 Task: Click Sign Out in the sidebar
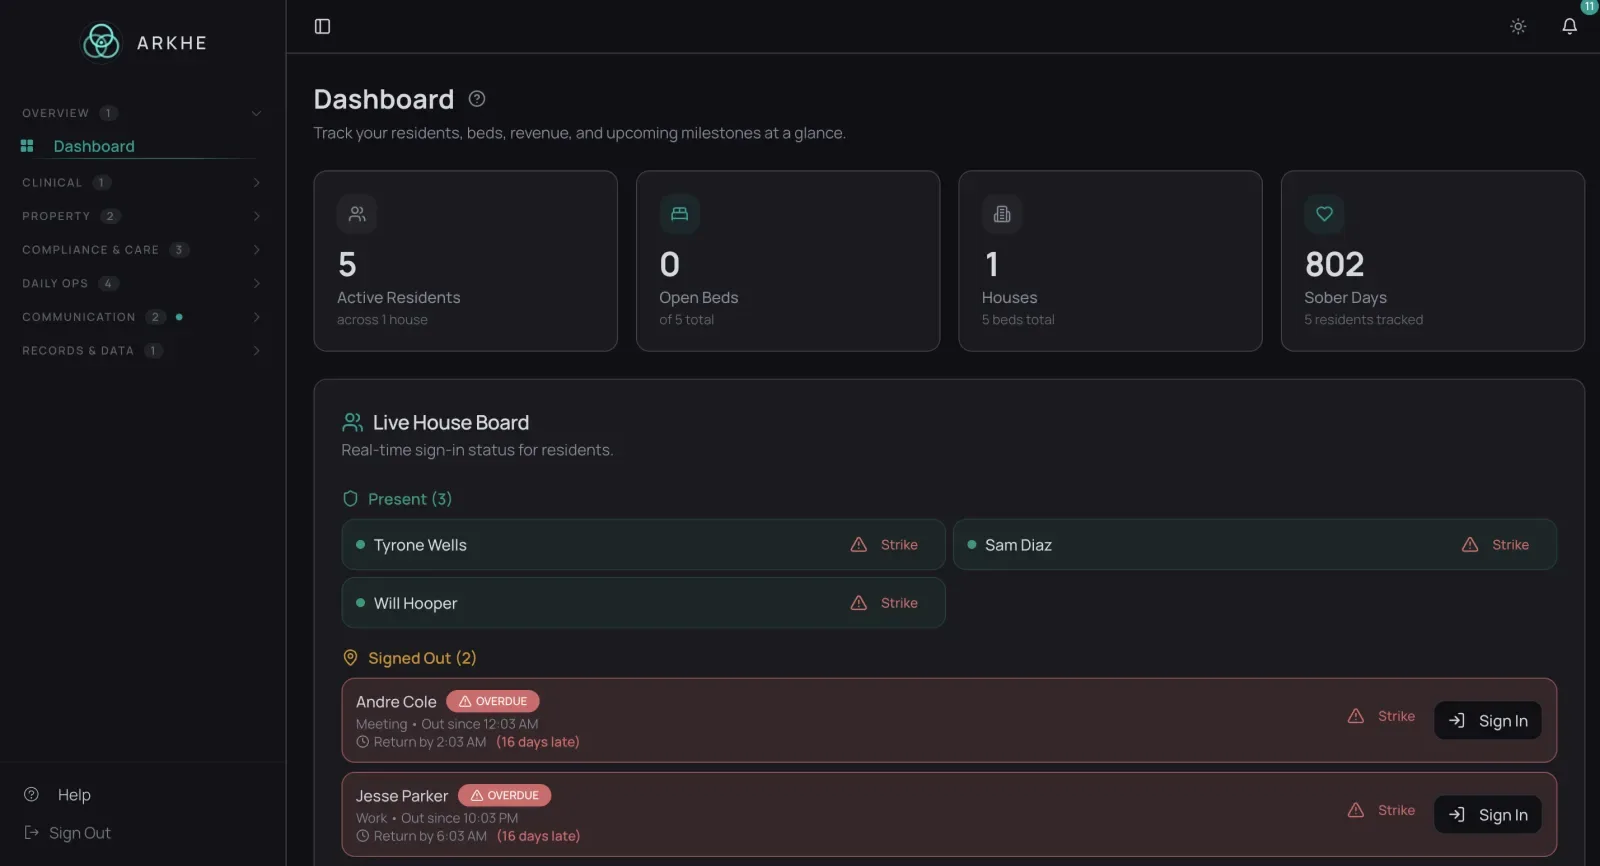tap(80, 833)
